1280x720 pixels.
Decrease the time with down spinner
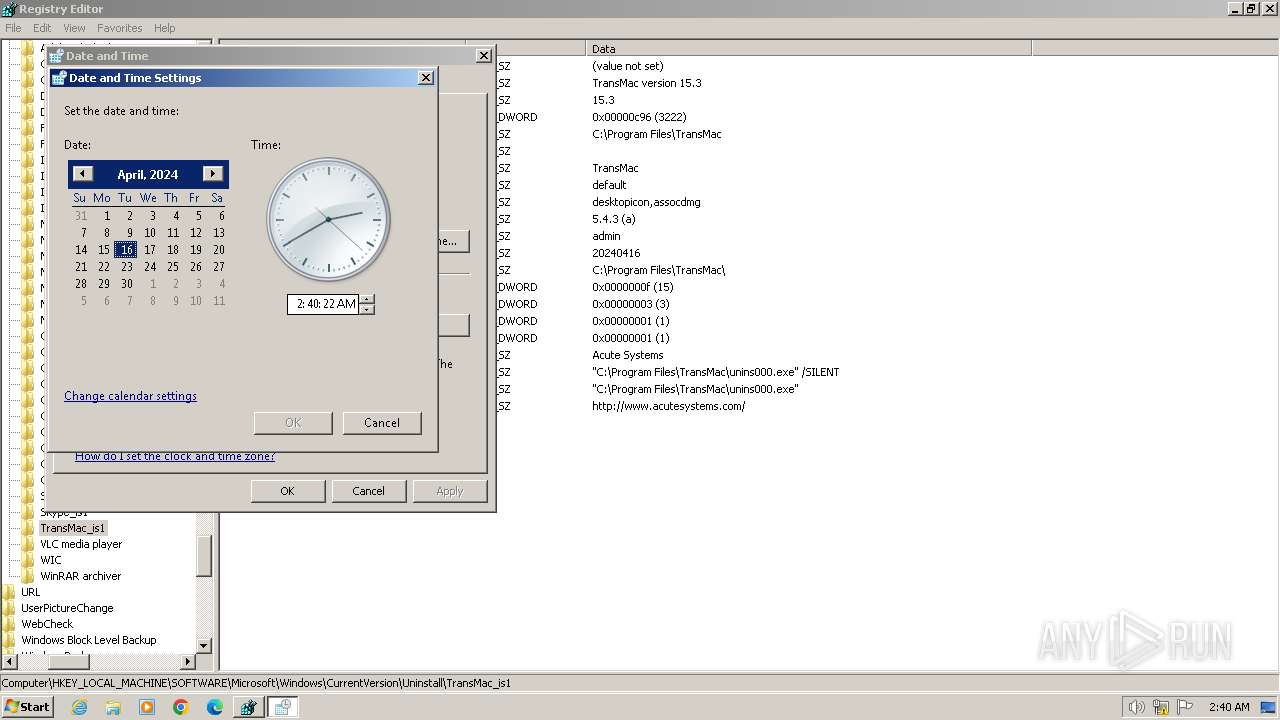pyautogui.click(x=367, y=309)
